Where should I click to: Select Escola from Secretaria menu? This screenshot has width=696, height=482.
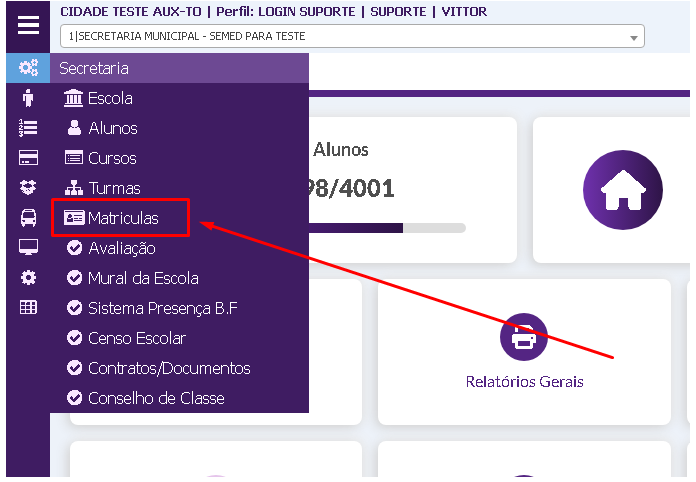click(109, 98)
